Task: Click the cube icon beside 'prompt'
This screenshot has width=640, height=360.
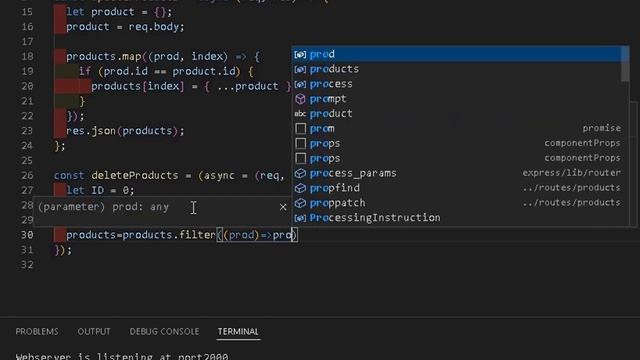Action: point(300,99)
